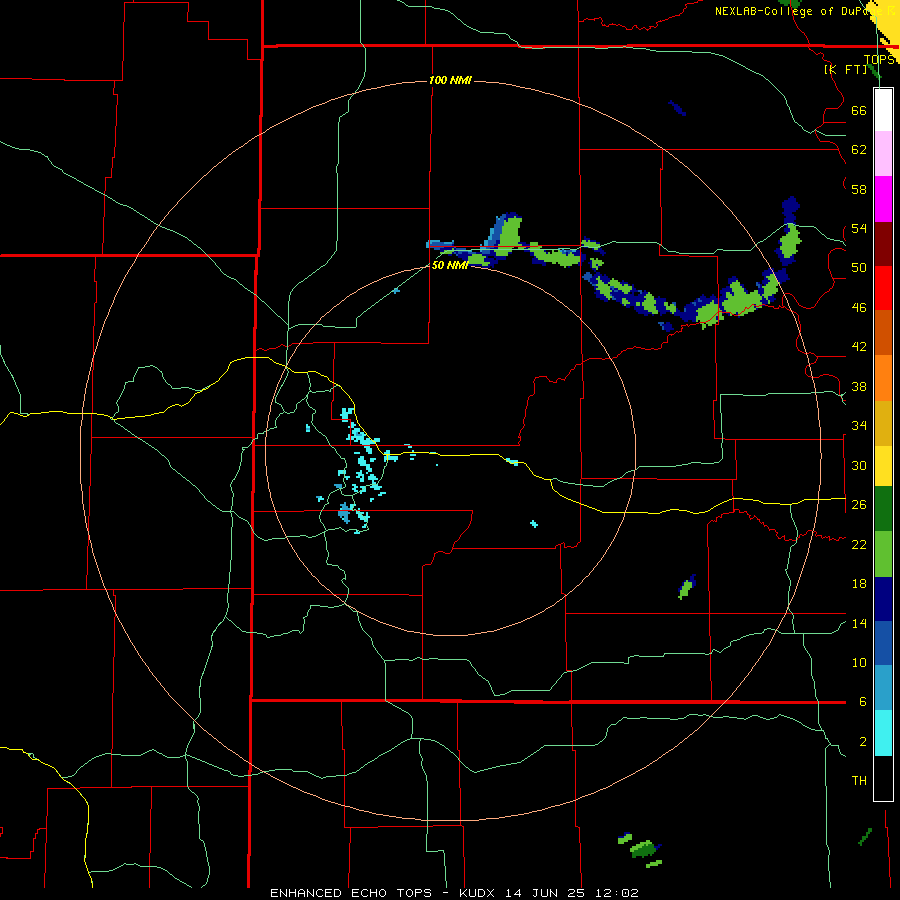Viewport: 900px width, 900px height.
Task: Select the medium blue legend swatch
Action: (883, 643)
